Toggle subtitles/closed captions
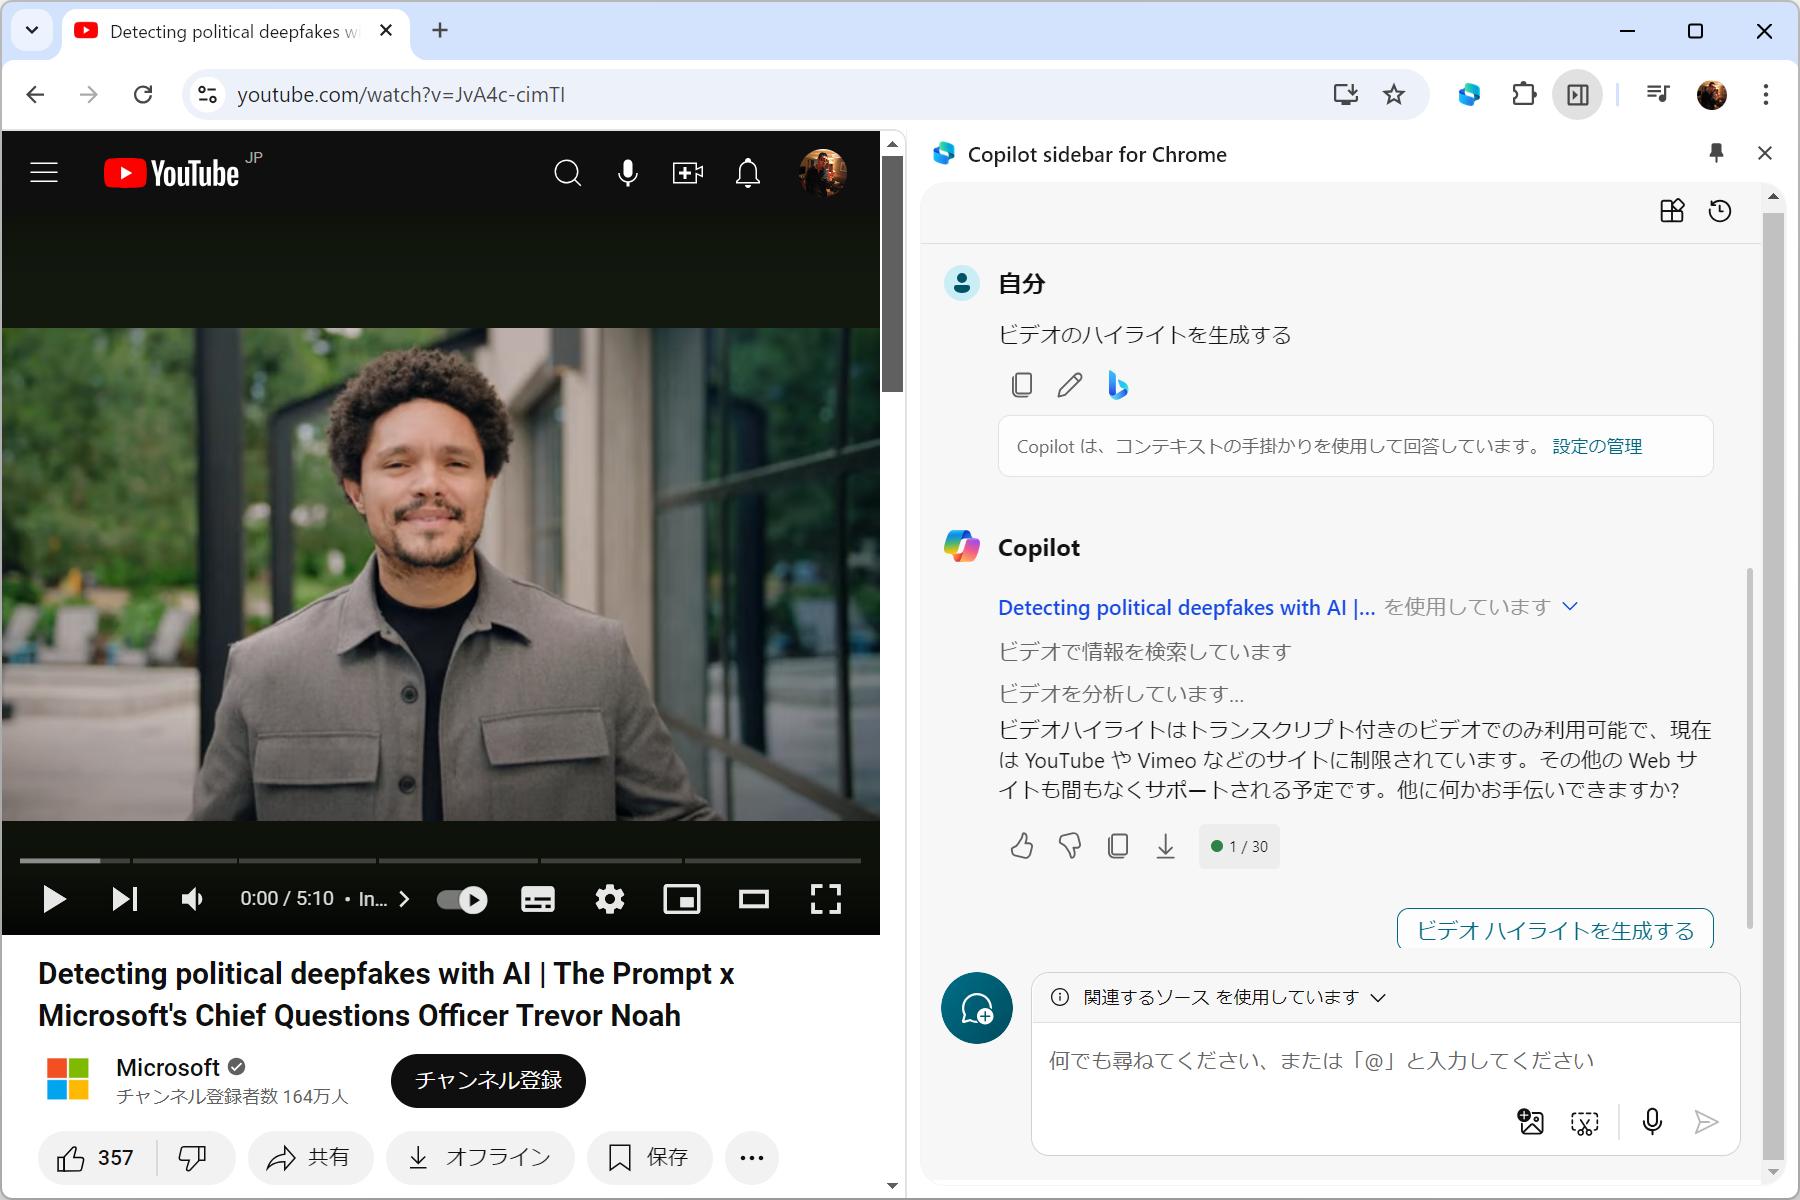 (x=538, y=899)
